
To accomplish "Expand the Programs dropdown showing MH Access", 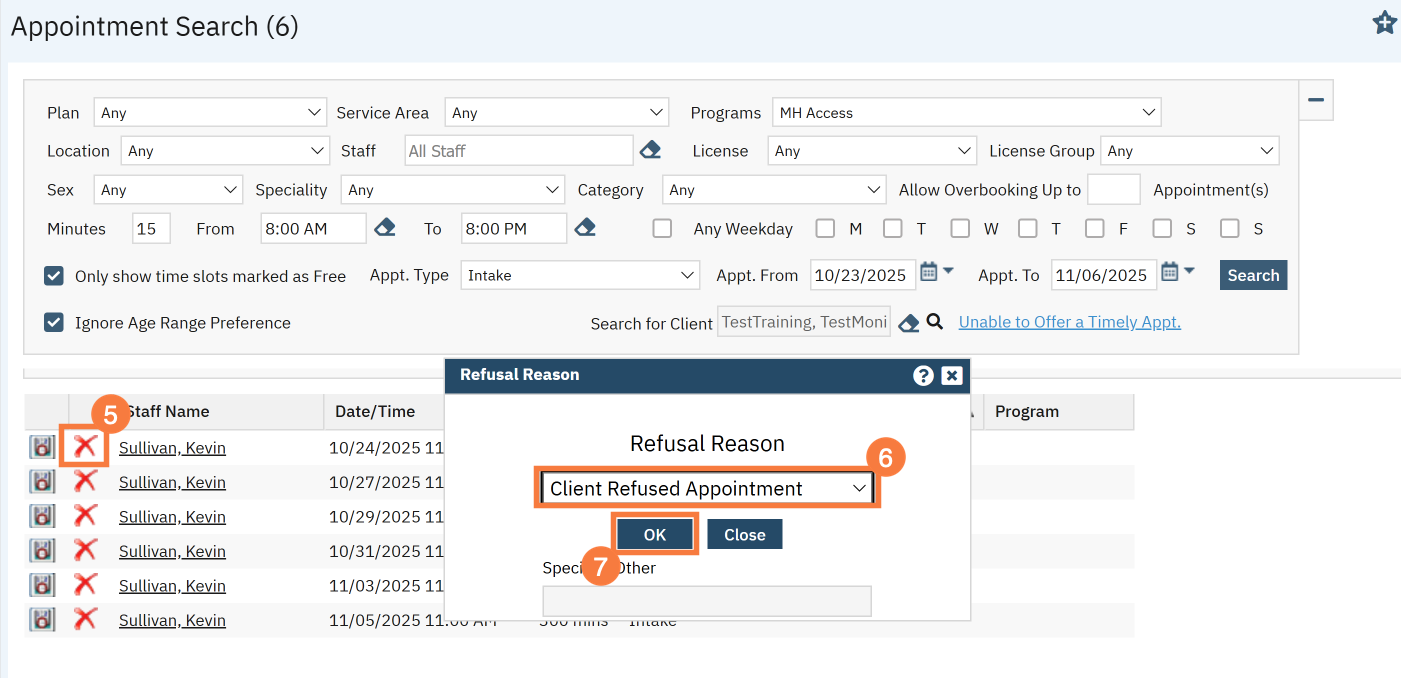I will pyautogui.click(x=965, y=113).
